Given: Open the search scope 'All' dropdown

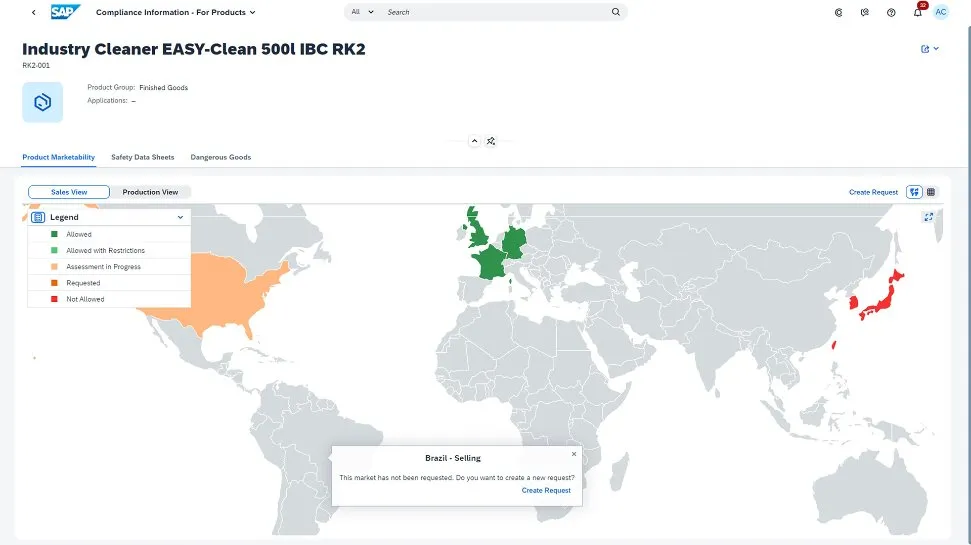Looking at the screenshot, I should coord(362,12).
